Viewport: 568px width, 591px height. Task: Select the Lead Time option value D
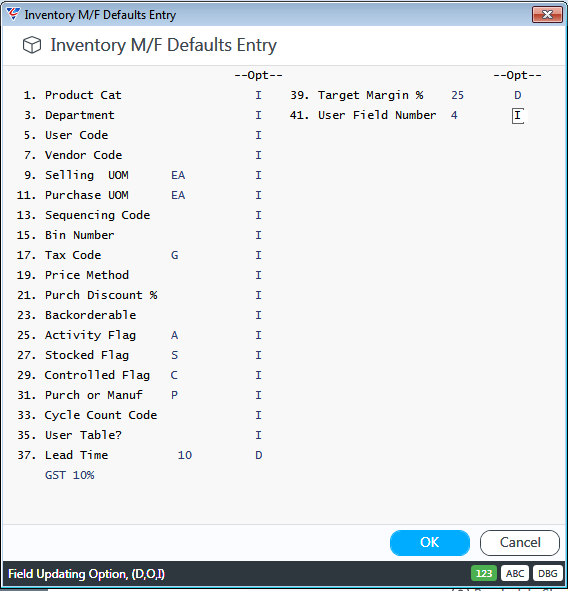tap(259, 455)
